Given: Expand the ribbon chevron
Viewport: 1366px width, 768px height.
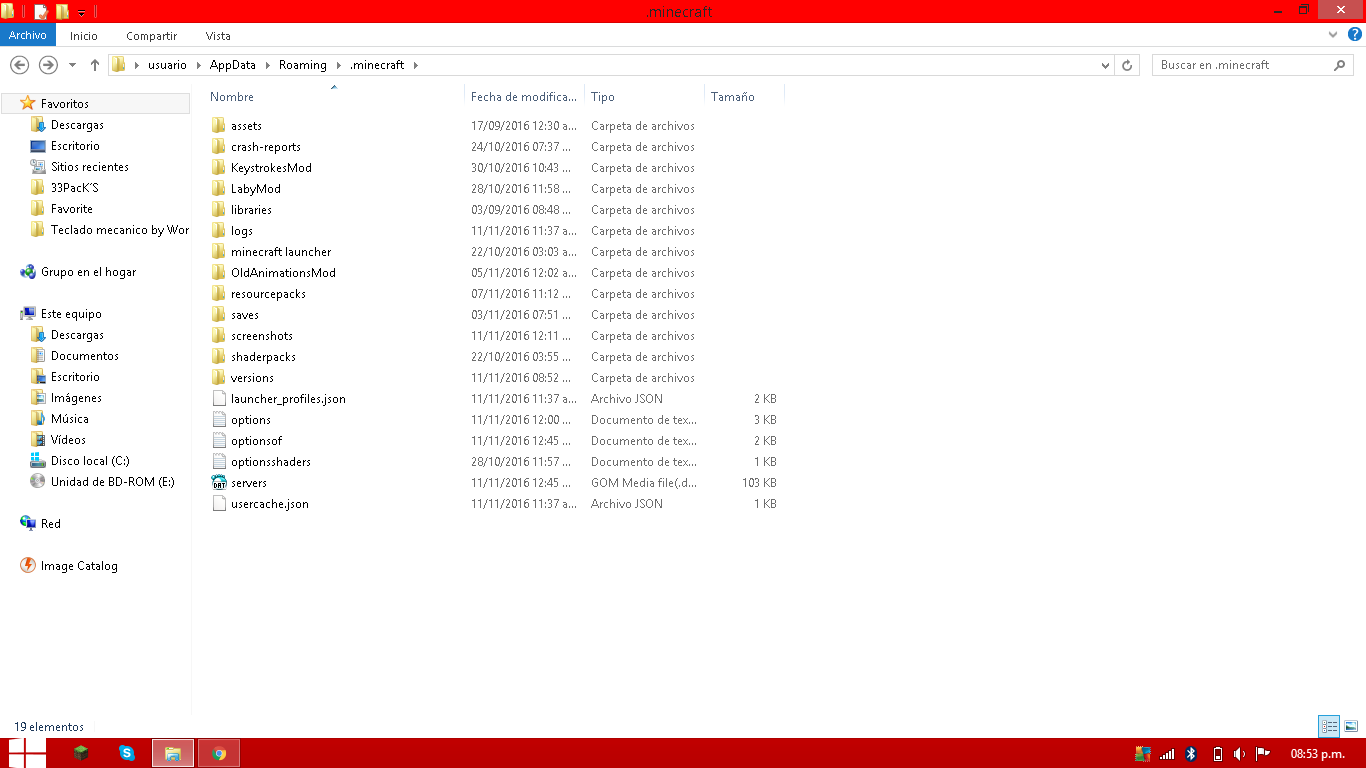Looking at the screenshot, I should coord(1334,35).
